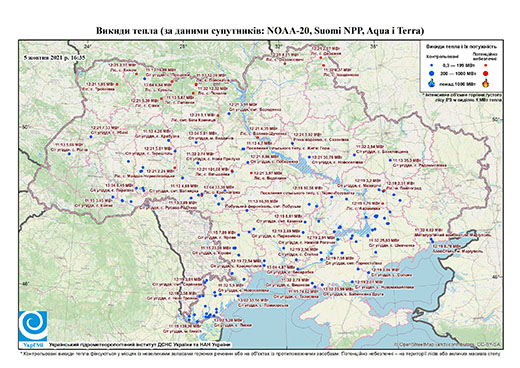Screen dimensions: 520x368
Task: Click the map title mentioning NOAA-20
Action: pyautogui.click(x=260, y=31)
